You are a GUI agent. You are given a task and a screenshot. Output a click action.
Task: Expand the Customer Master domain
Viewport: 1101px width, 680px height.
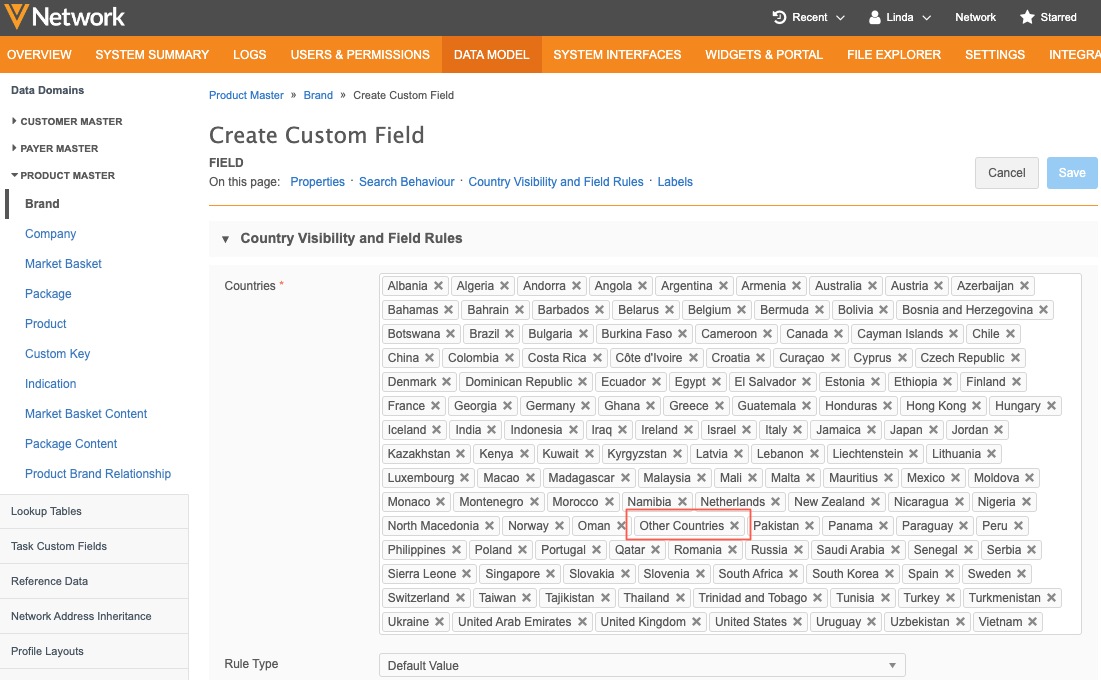tap(14, 121)
